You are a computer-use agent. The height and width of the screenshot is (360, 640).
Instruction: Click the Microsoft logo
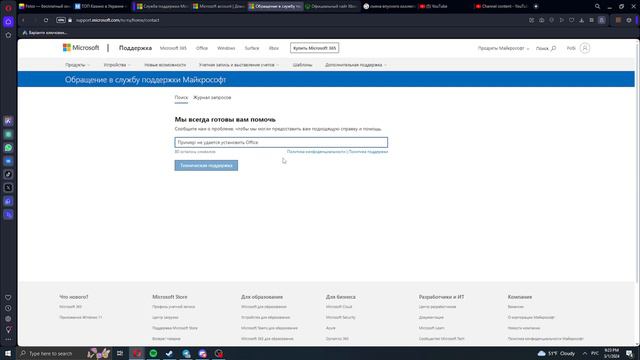point(81,48)
